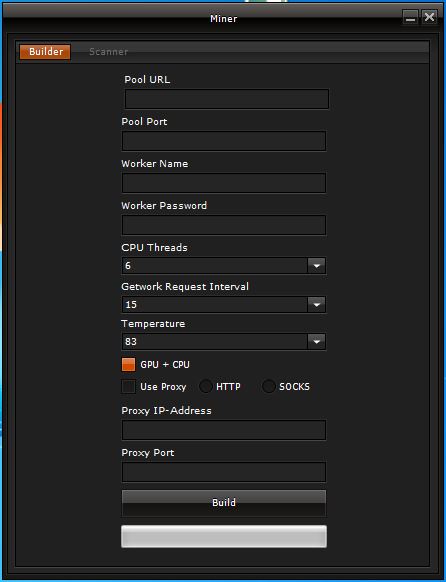Focus the Pool Port text box
Viewport: 446px width, 582px height.
(224, 141)
